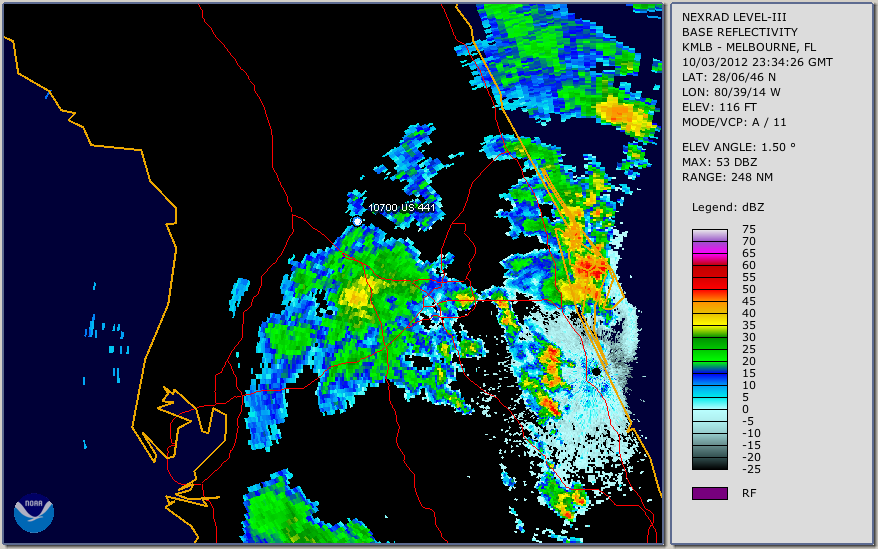
Task: Click the 'ELEV: 116 FT' text
Action: [719, 108]
